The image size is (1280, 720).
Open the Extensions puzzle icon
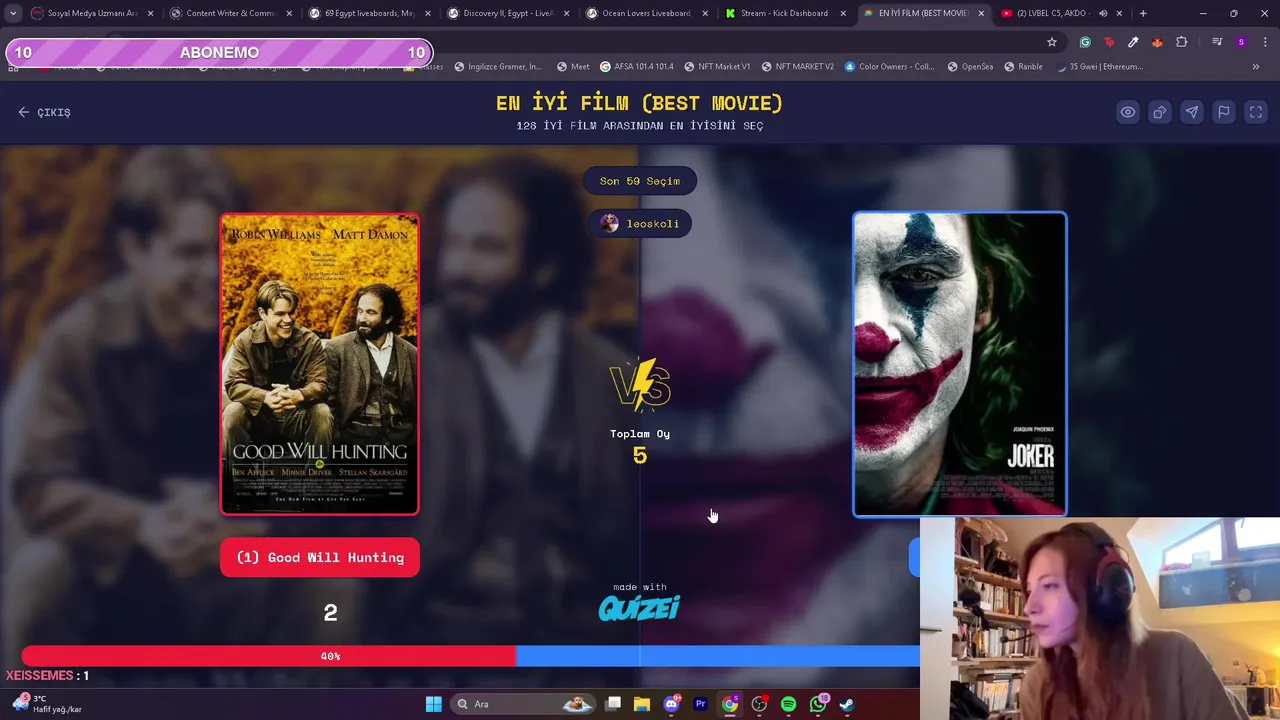1182,42
